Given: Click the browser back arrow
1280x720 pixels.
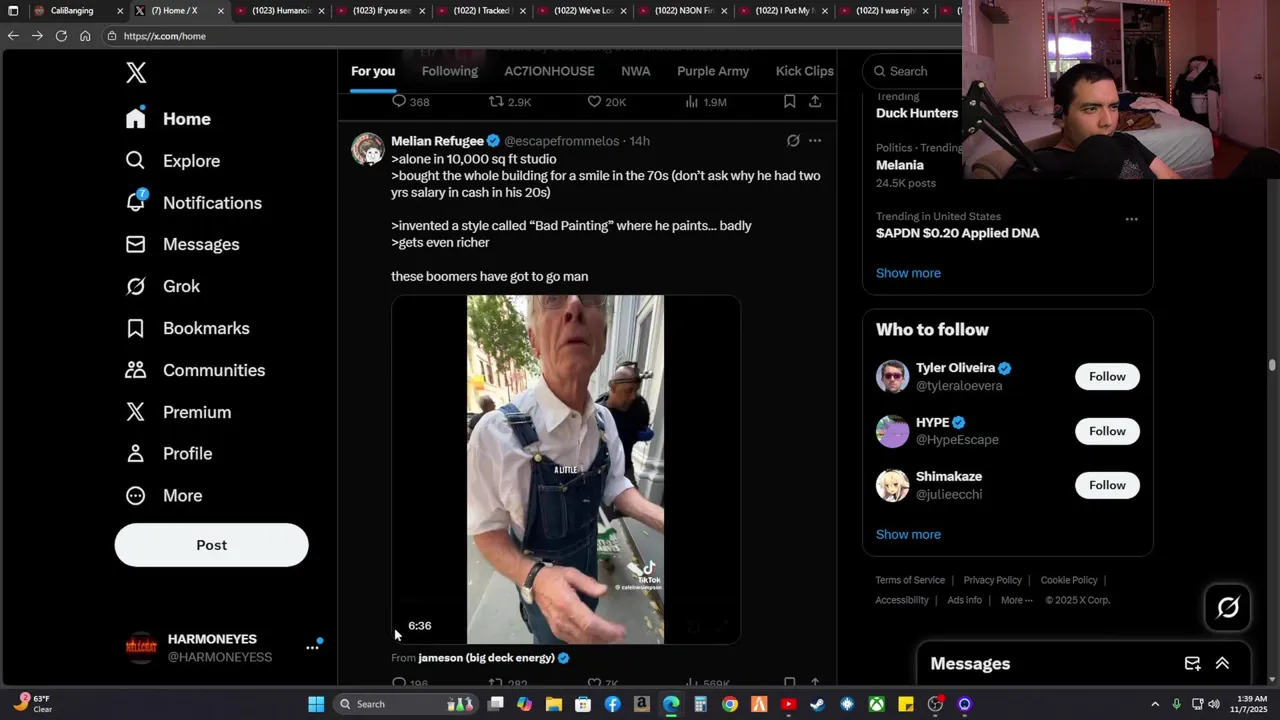Looking at the screenshot, I should [13, 36].
